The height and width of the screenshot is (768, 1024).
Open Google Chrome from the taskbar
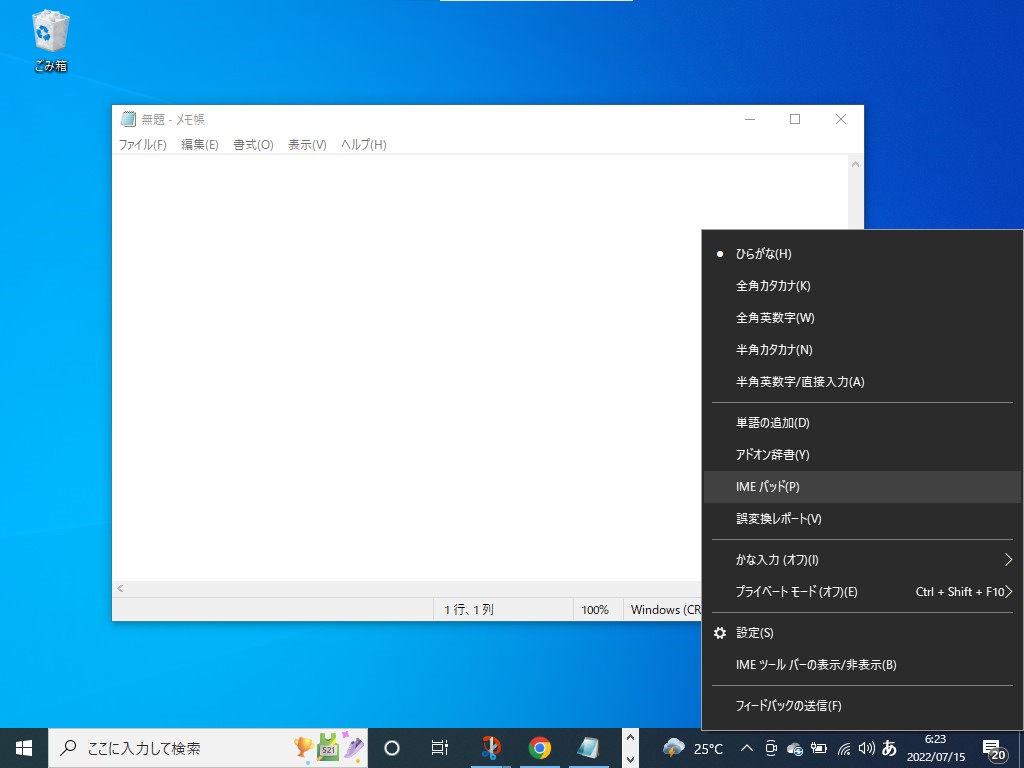[539, 747]
